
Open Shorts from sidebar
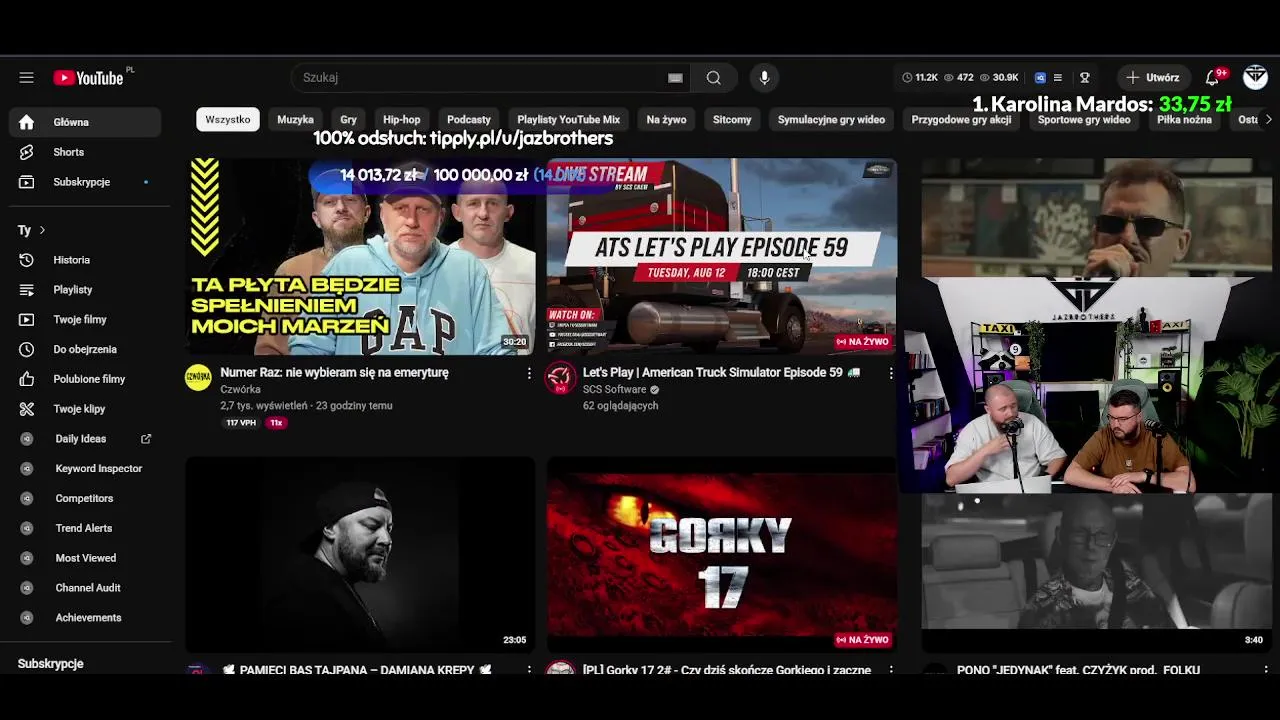[85, 152]
